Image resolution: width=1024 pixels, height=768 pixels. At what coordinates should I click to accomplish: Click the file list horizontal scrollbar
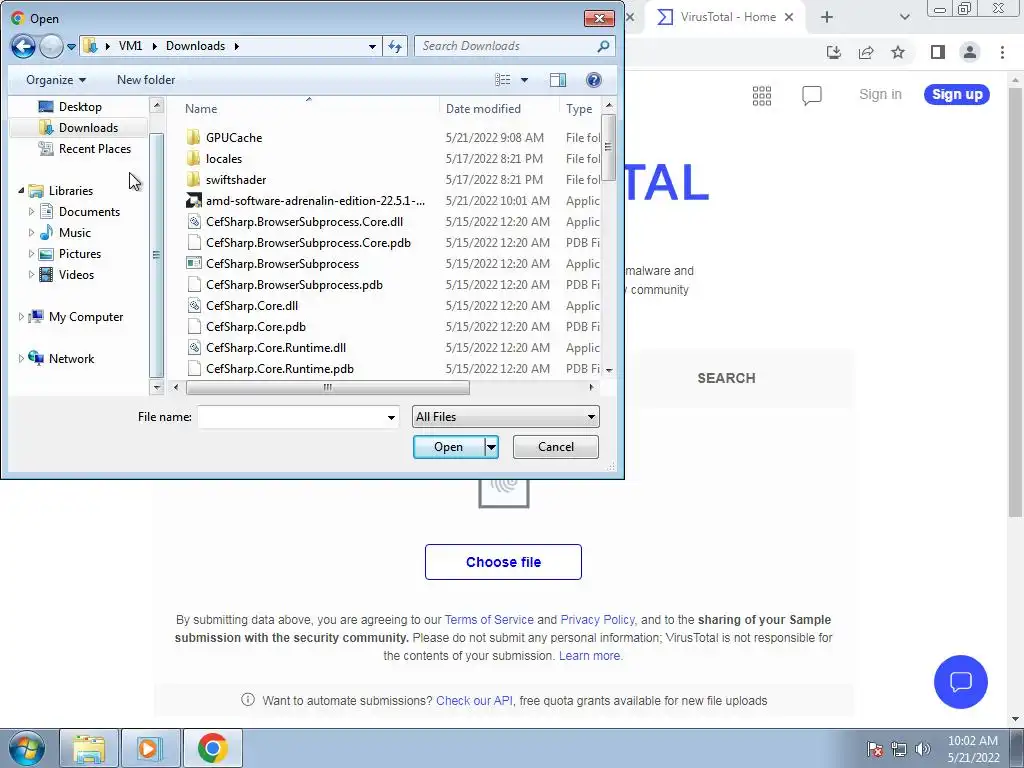(327, 387)
